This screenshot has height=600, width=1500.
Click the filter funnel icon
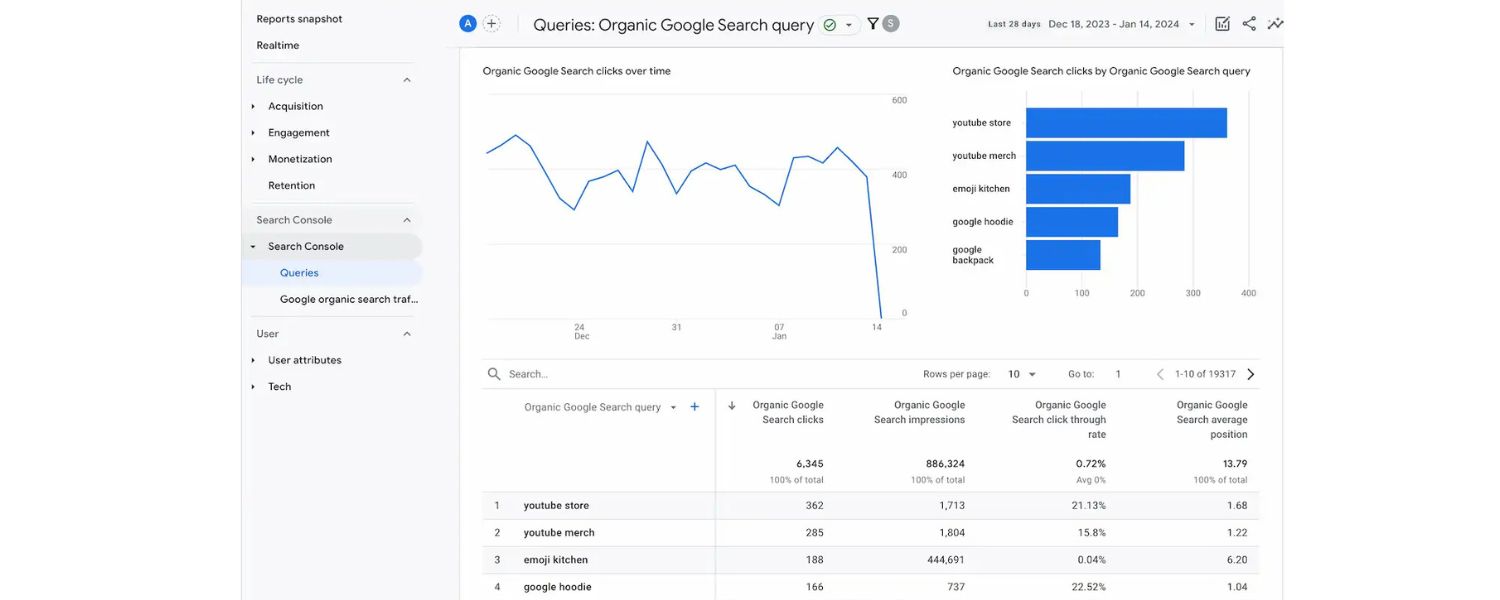(x=871, y=23)
